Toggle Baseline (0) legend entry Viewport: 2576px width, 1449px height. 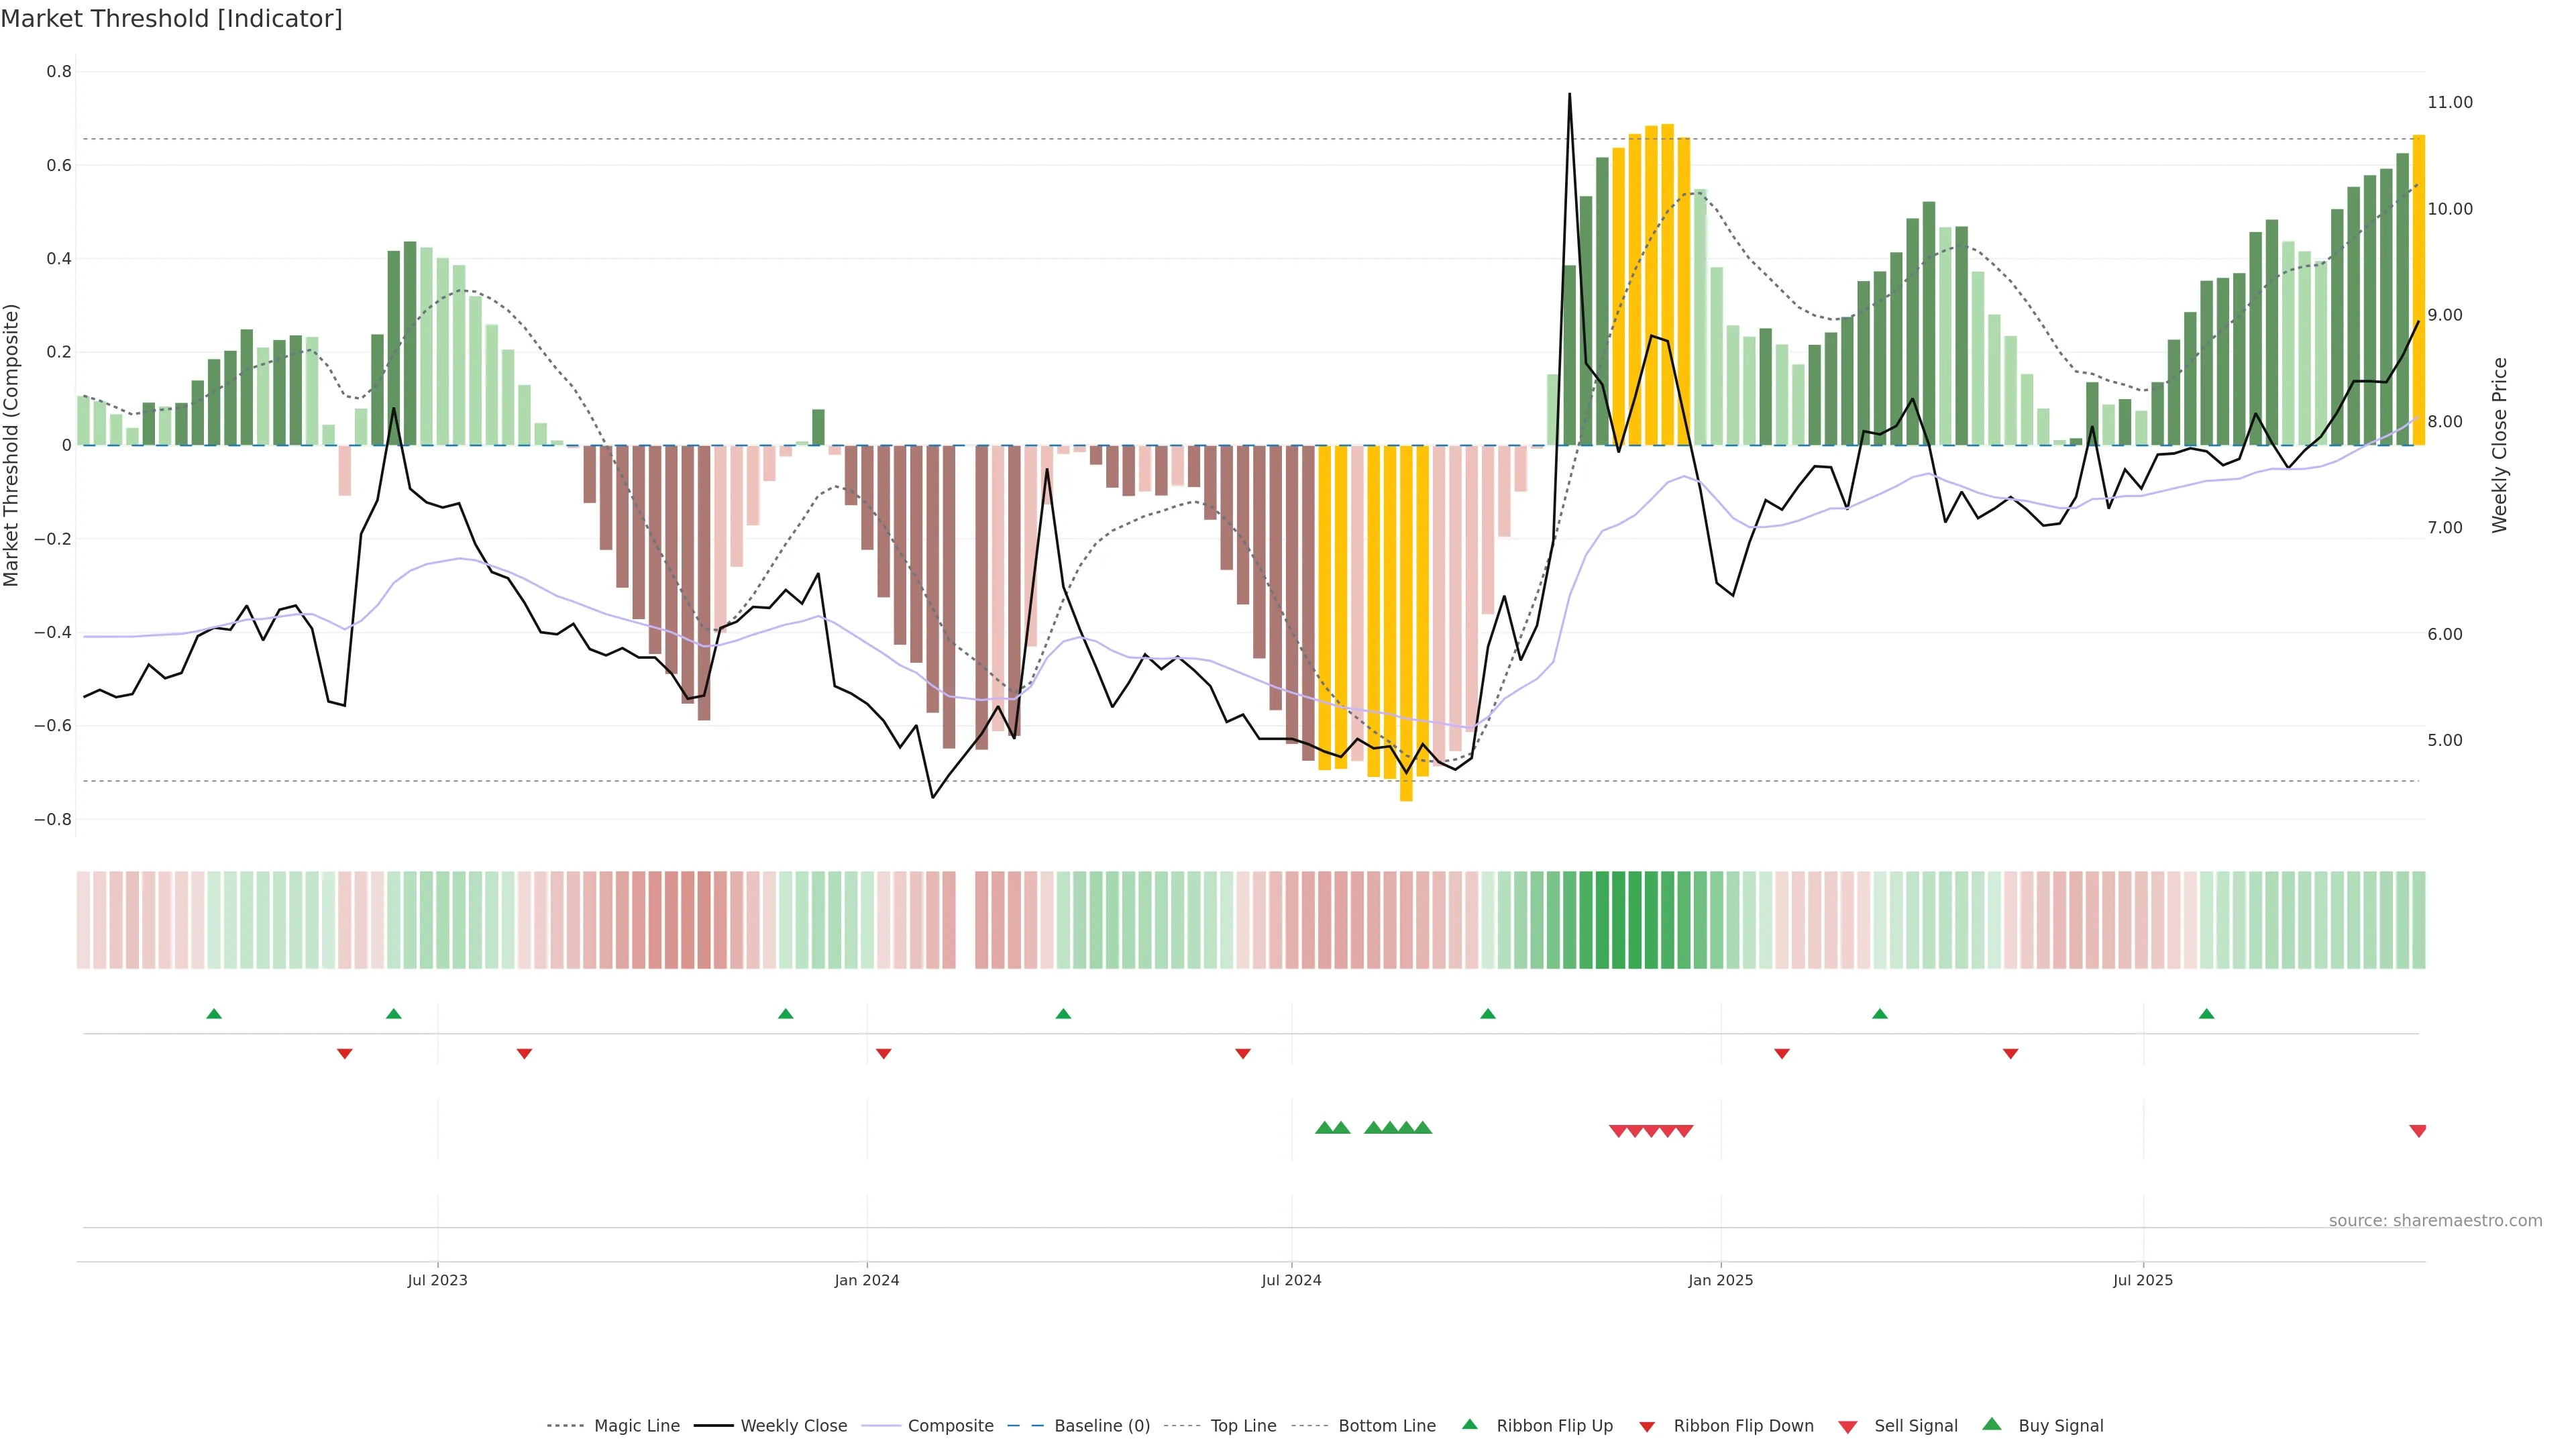[x=1101, y=1425]
